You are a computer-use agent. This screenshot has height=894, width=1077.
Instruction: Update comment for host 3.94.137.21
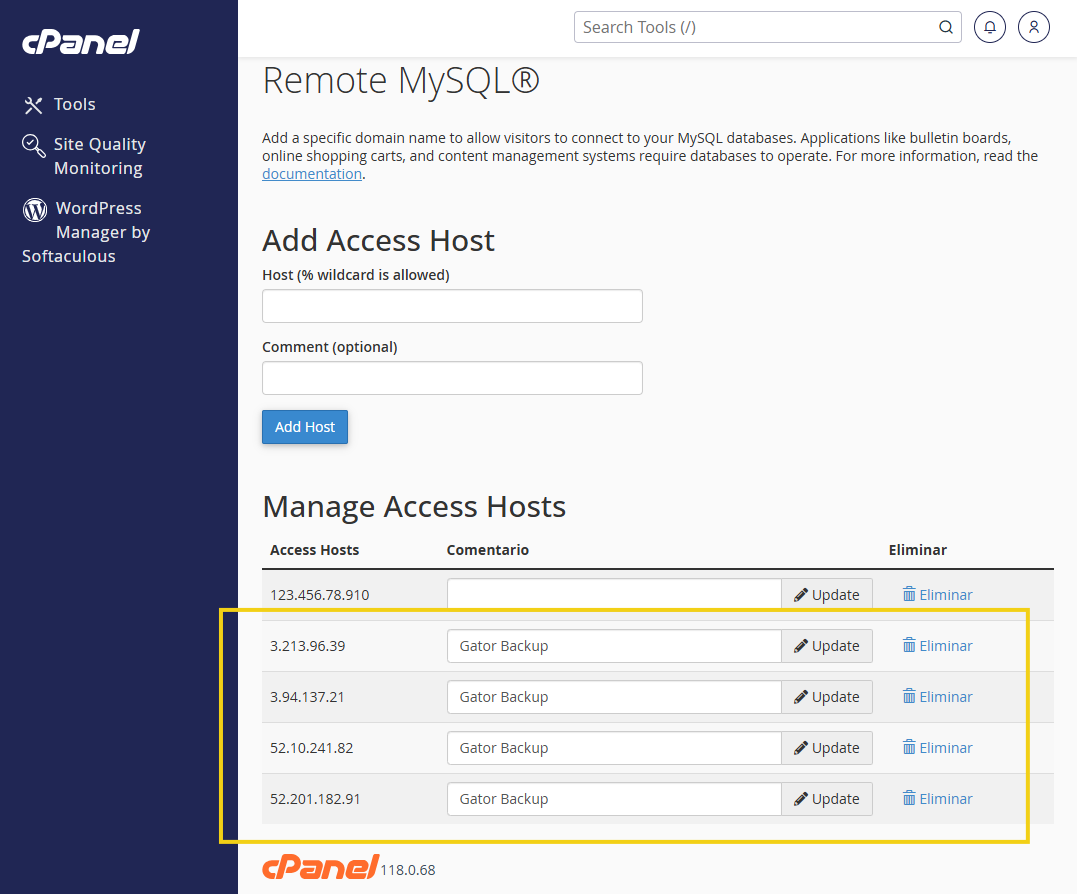pos(827,697)
